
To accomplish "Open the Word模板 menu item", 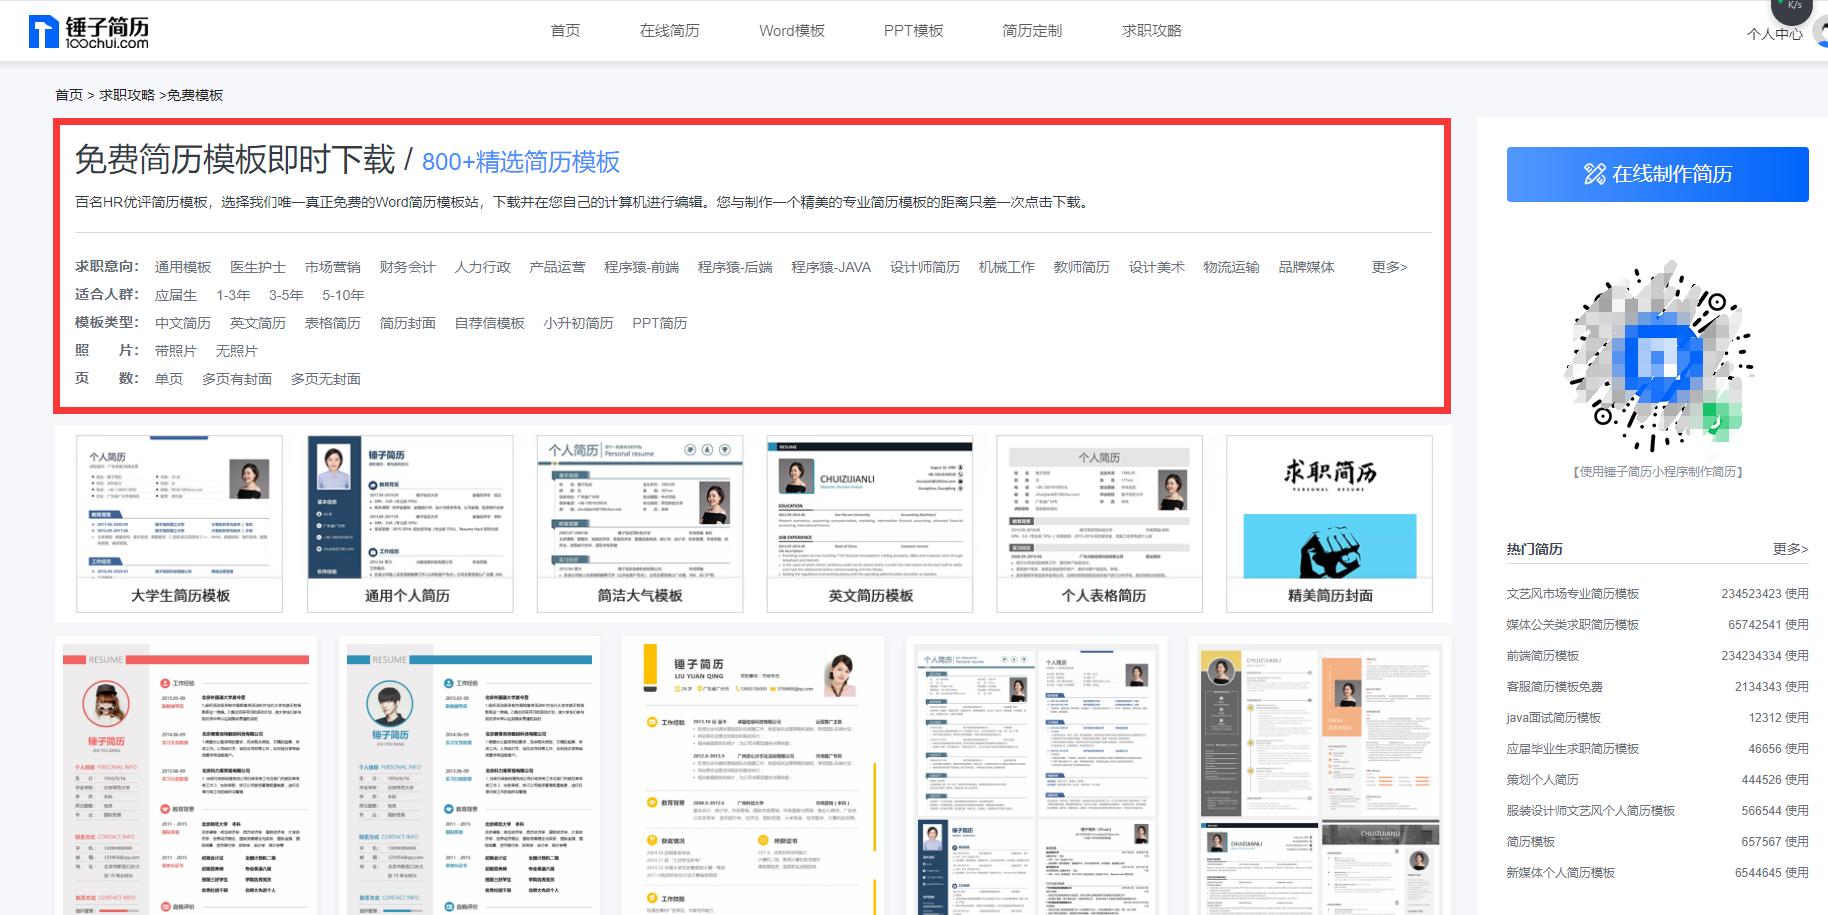I will click(792, 30).
